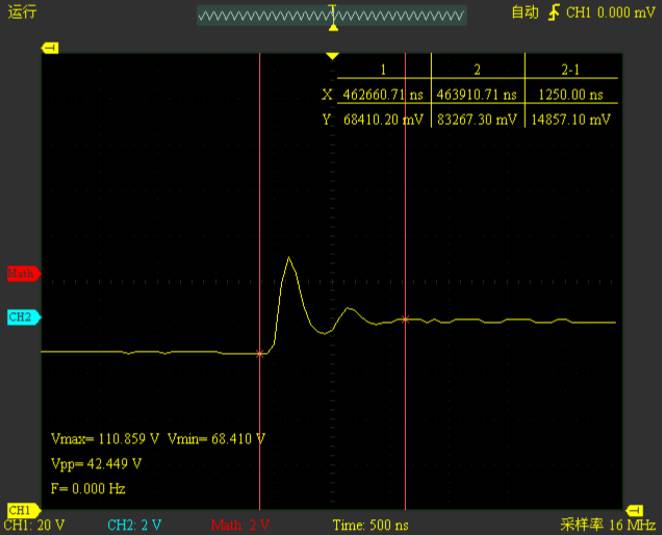The width and height of the screenshot is (662, 535).
Task: Toggle the 自动 trigger mode
Action: point(525,12)
